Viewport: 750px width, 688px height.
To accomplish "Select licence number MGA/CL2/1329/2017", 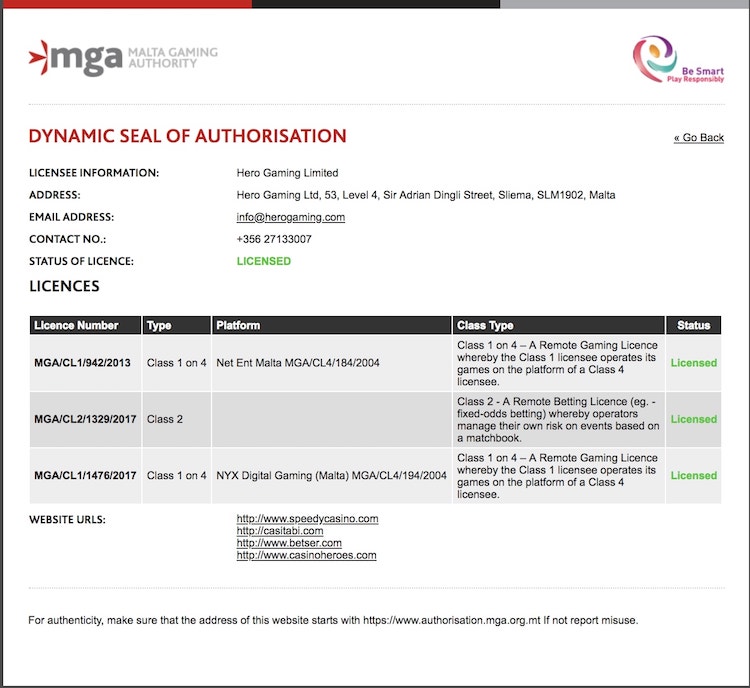I will pyautogui.click(x=85, y=419).
